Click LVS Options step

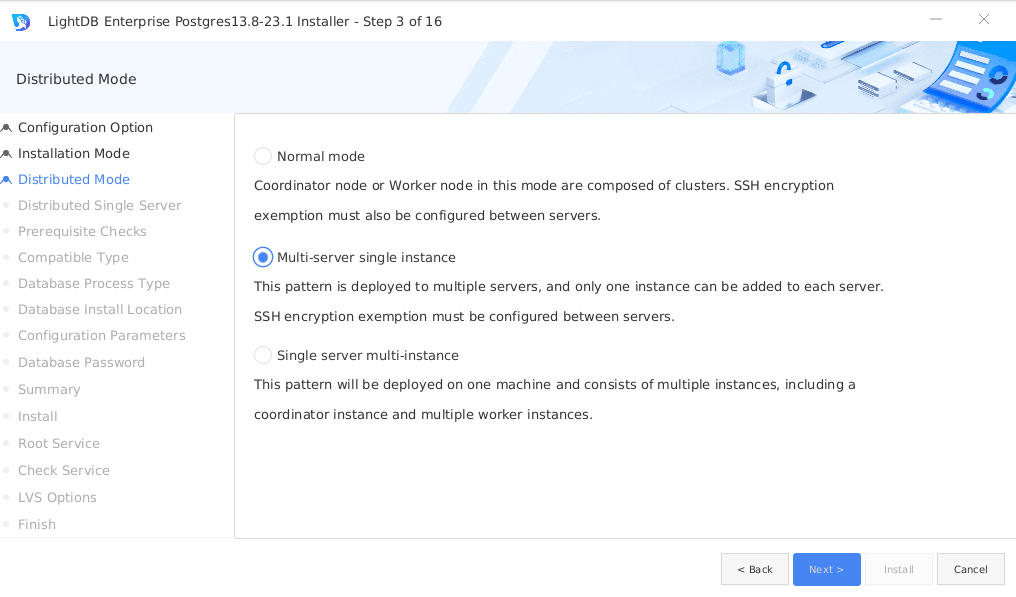[57, 497]
